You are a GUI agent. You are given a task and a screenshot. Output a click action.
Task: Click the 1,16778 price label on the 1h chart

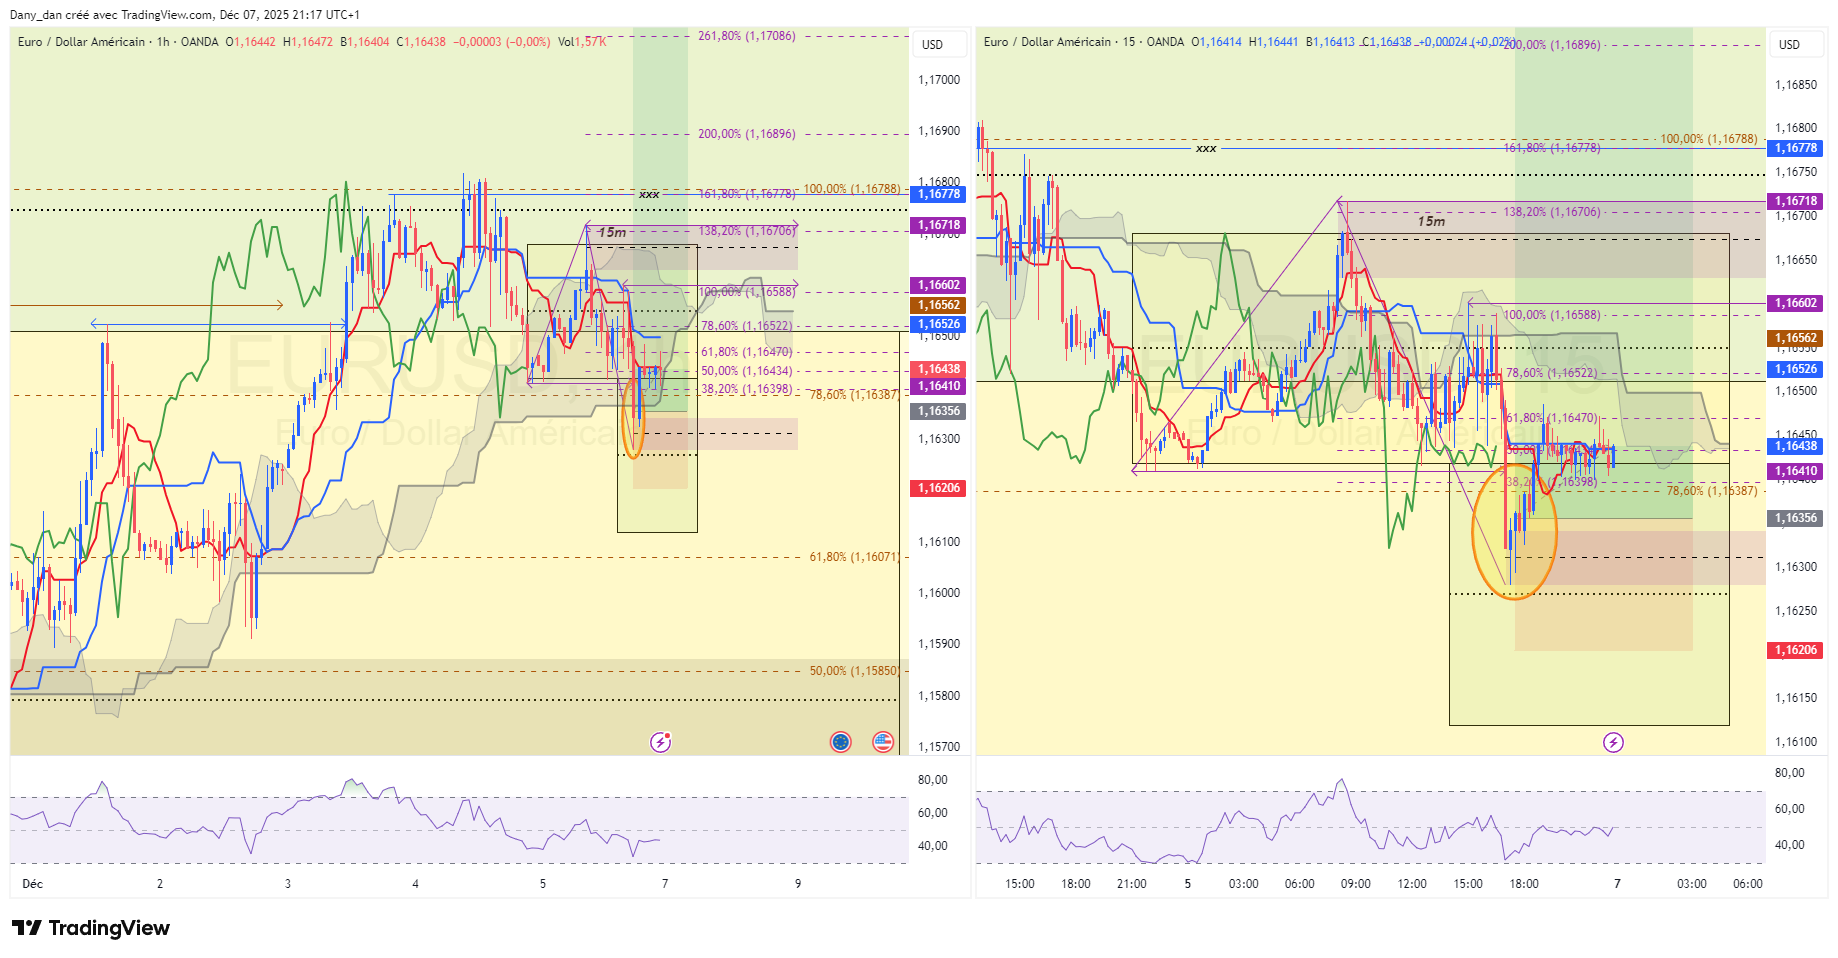pyautogui.click(x=939, y=194)
